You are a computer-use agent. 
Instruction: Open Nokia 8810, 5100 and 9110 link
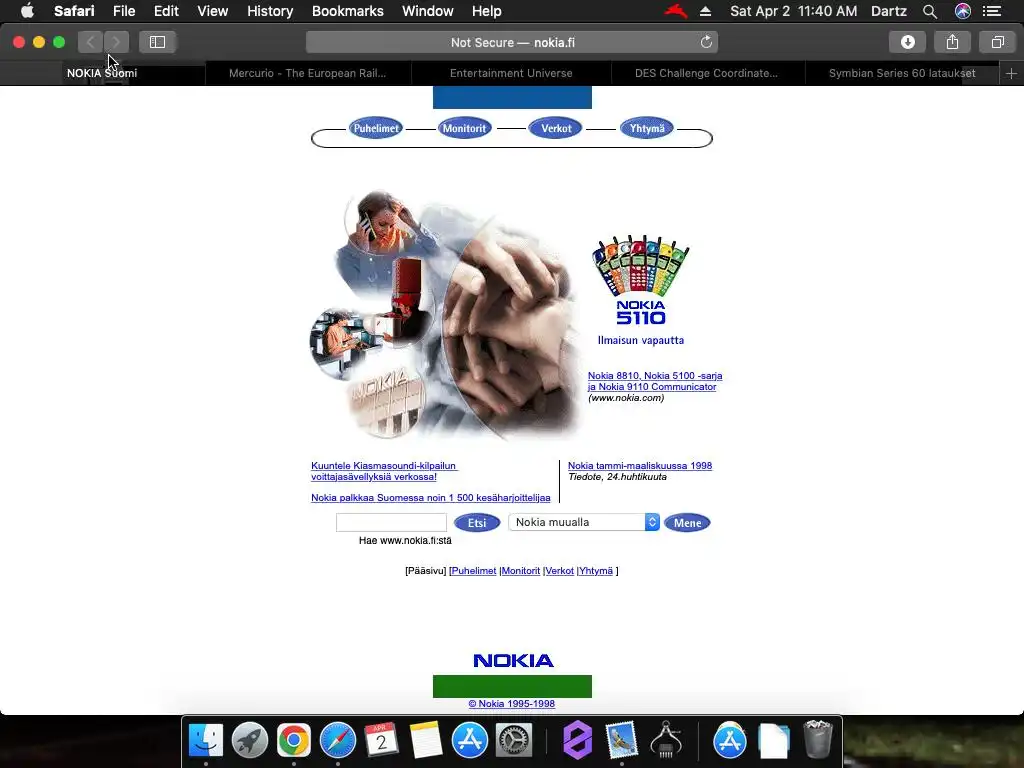tap(654, 381)
